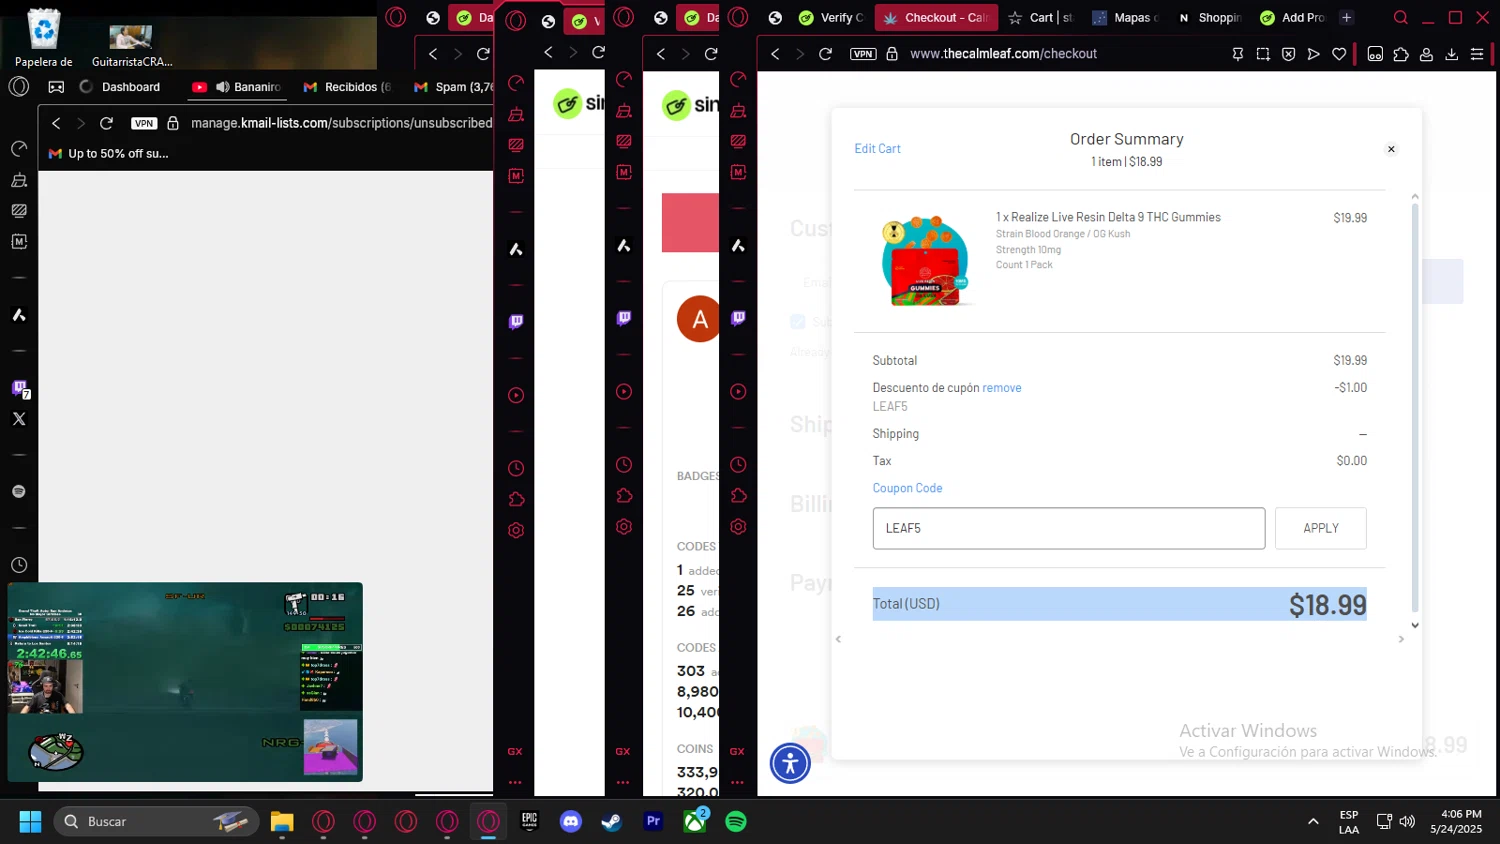1500x844 pixels.
Task: Open the player icon in the checkout window sidebar
Action: [x=738, y=391]
